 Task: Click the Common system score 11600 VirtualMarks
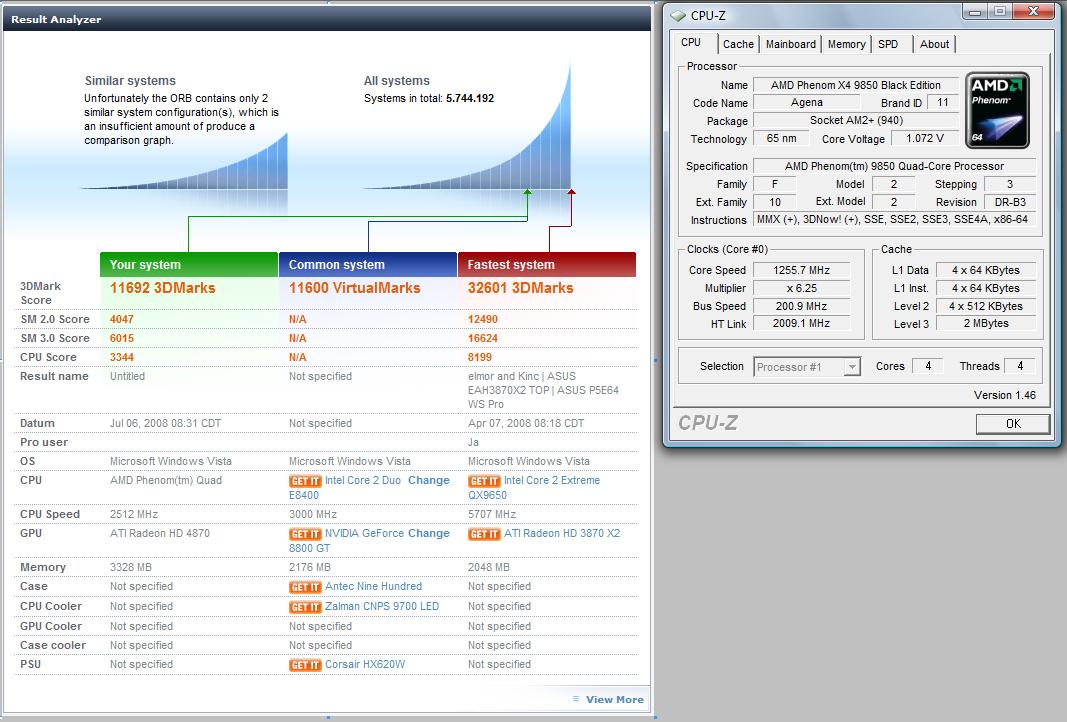(355, 288)
